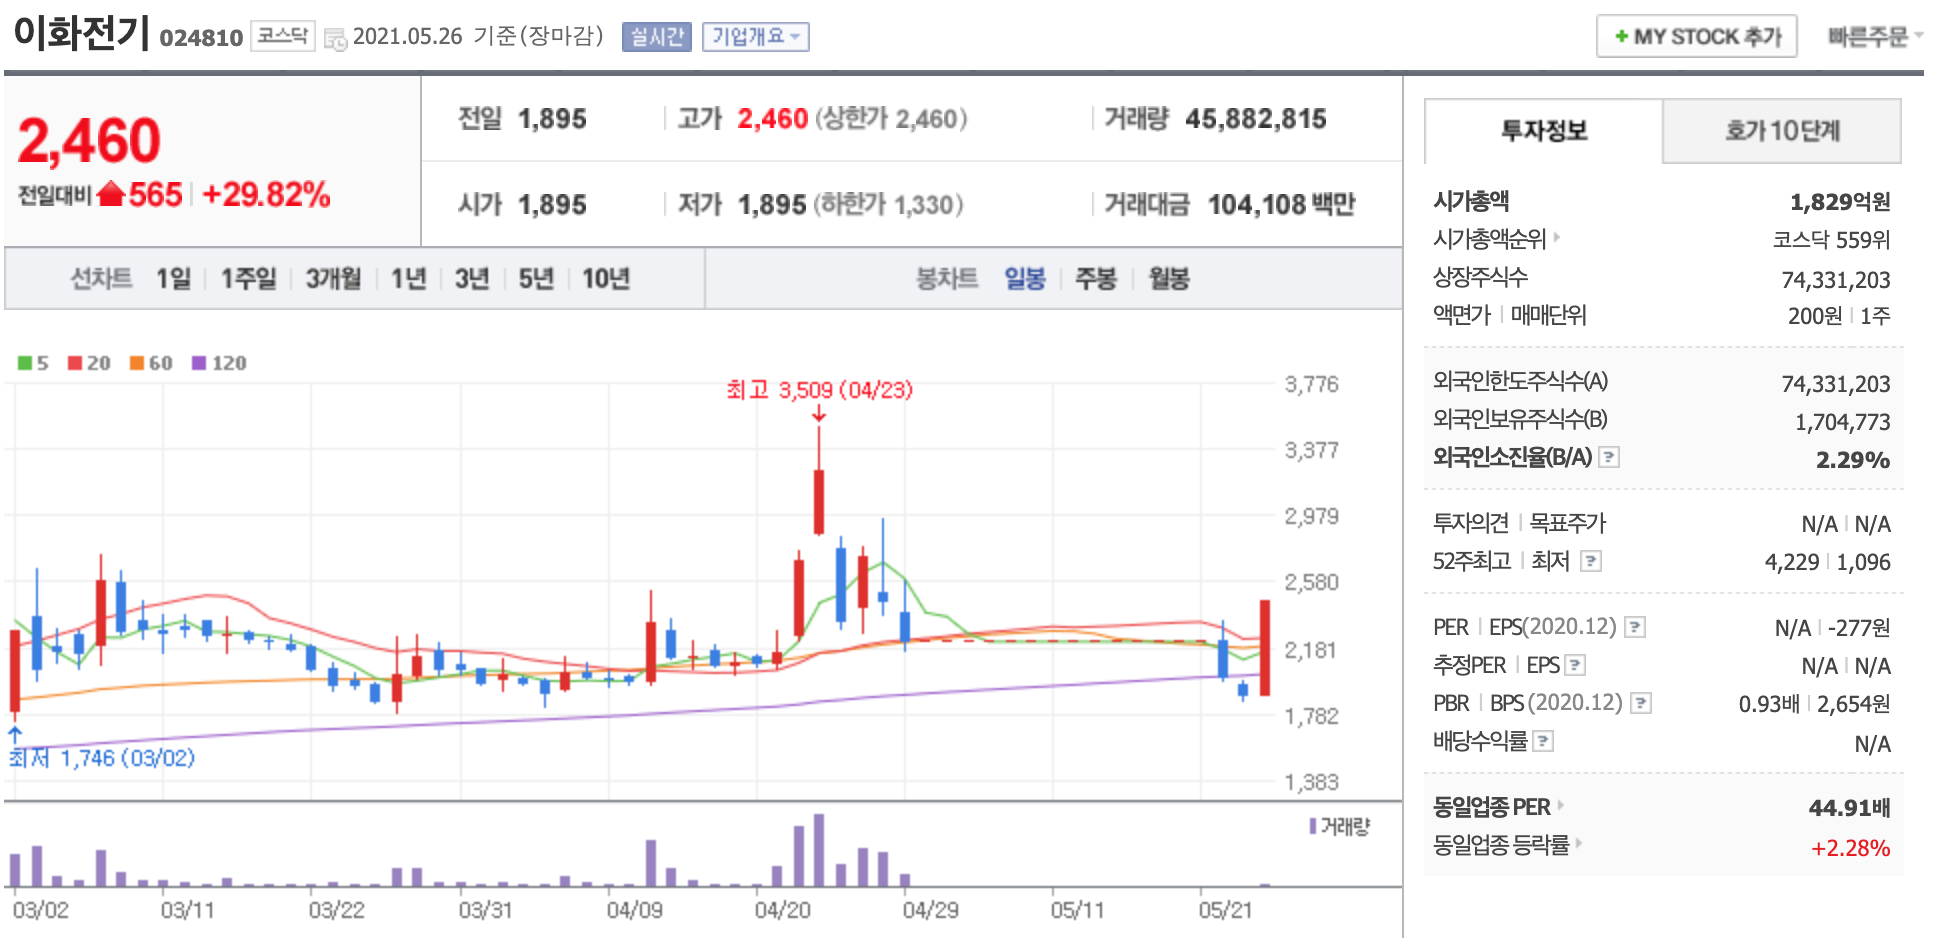The image size is (1938, 938).
Task: Click green 5-day moving average swatch
Action: click(x=25, y=363)
